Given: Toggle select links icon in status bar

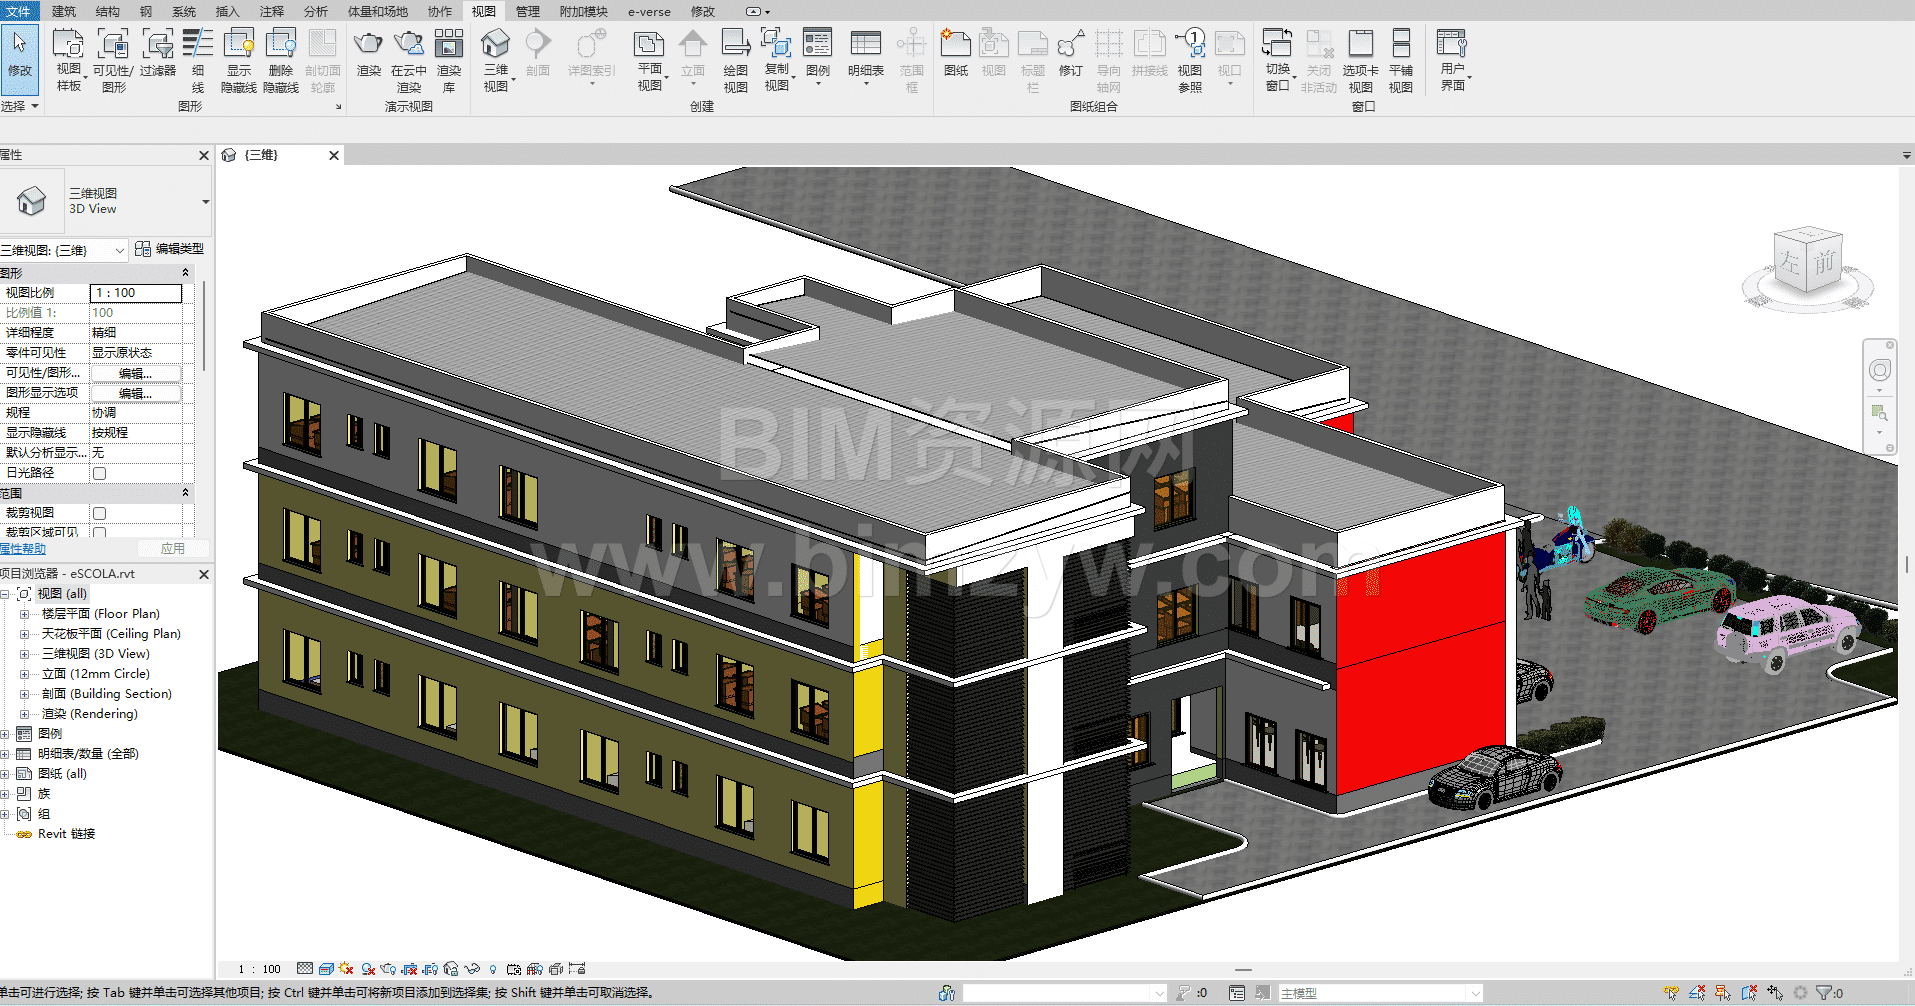Looking at the screenshot, I should (1671, 993).
